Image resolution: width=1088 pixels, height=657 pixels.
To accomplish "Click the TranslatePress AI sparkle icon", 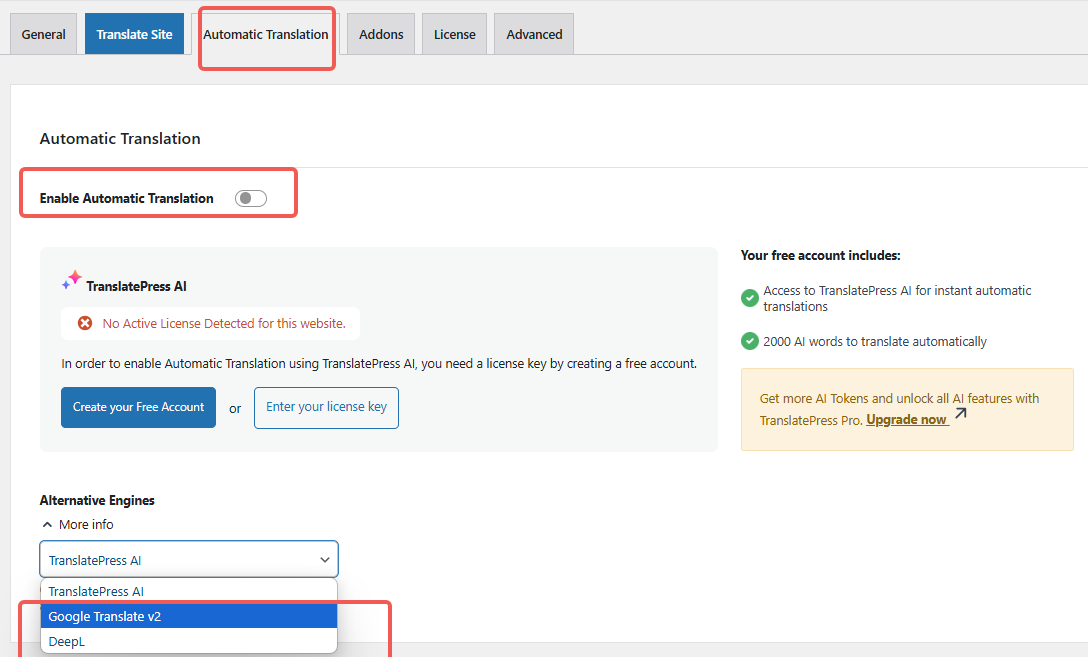I will point(72,281).
